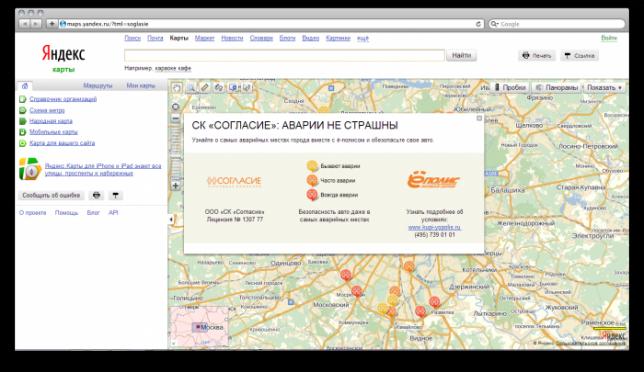Click the reload icon in address bar
Screen dimensions: 644x372
[478, 24]
